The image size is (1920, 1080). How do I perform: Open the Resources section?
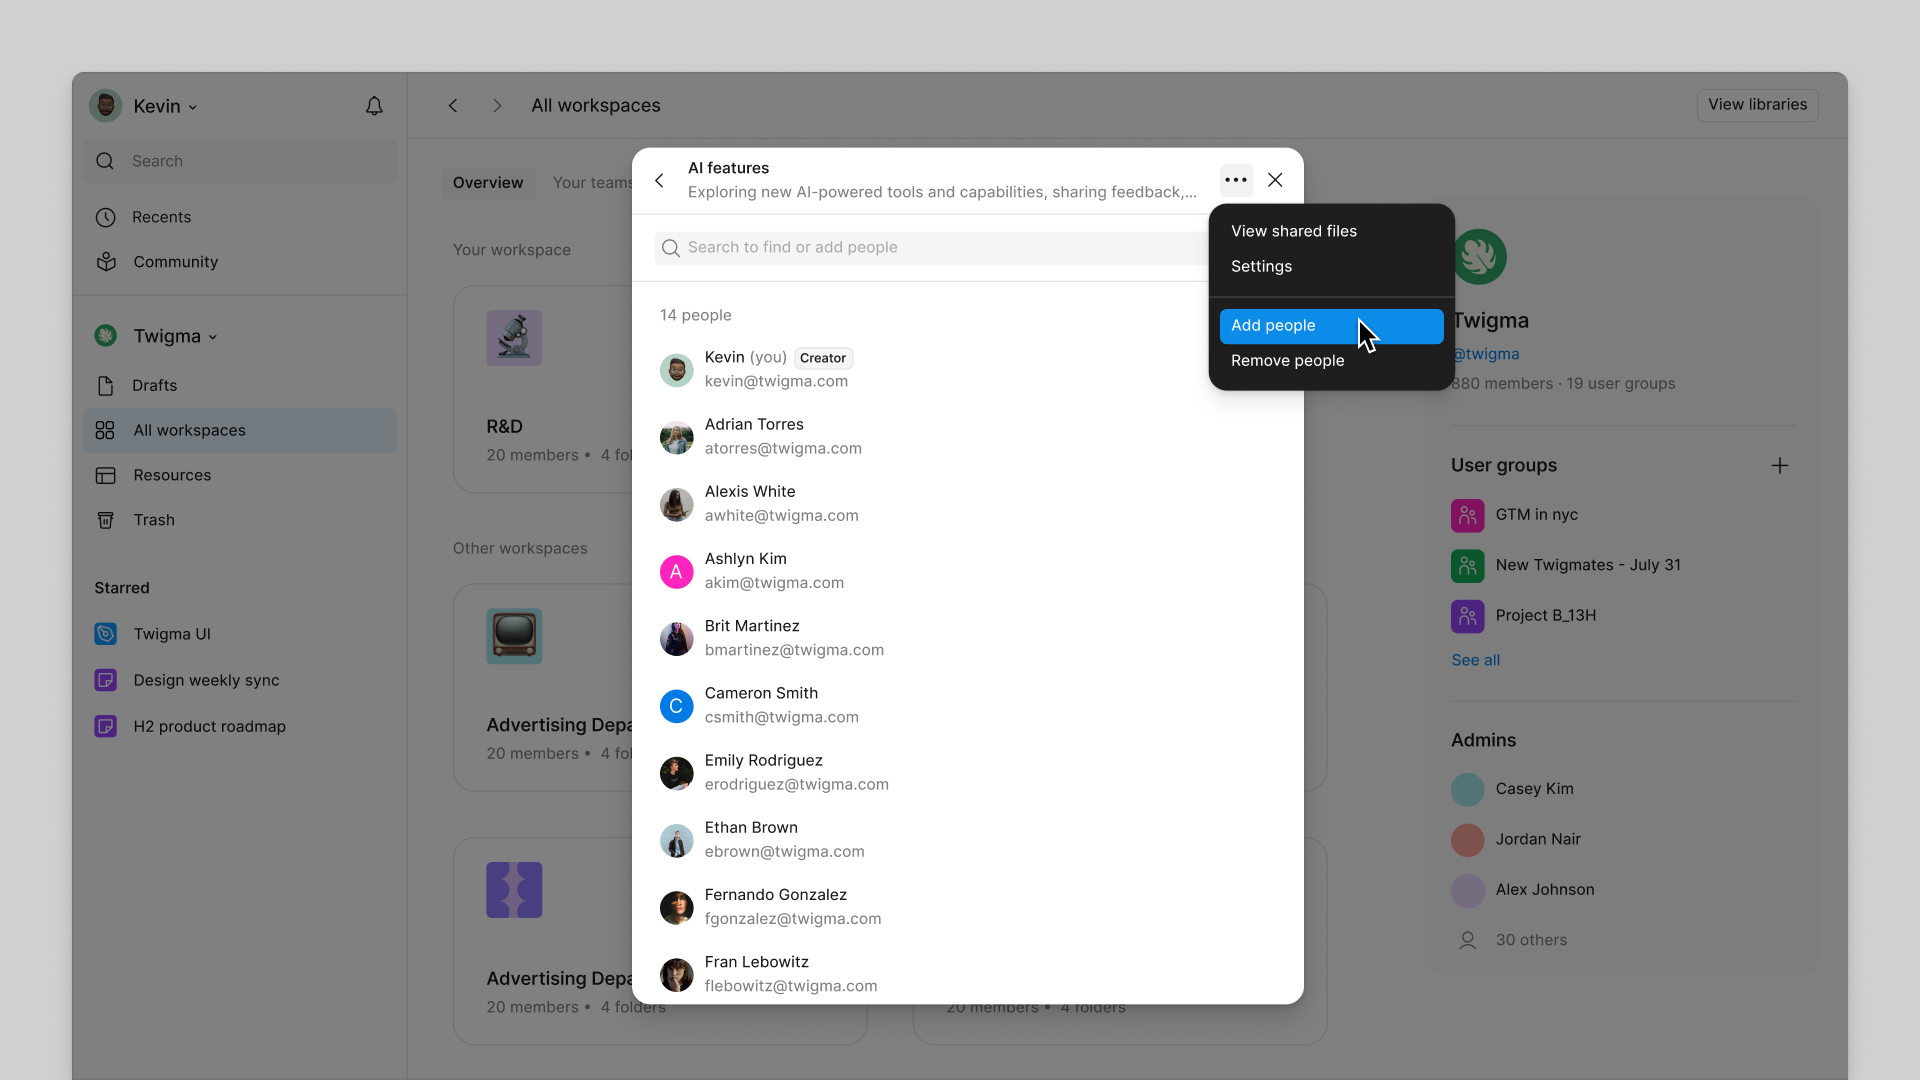tap(172, 475)
